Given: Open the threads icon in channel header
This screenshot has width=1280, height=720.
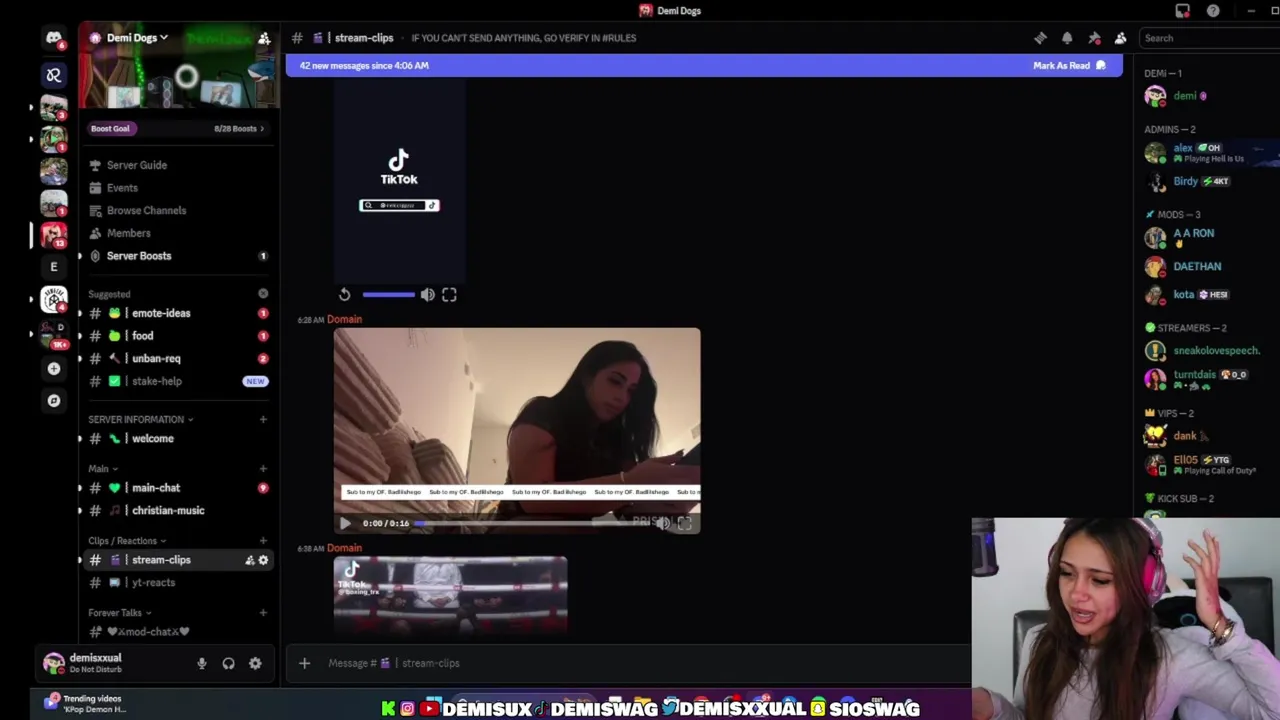Looking at the screenshot, I should pyautogui.click(x=1040, y=38).
